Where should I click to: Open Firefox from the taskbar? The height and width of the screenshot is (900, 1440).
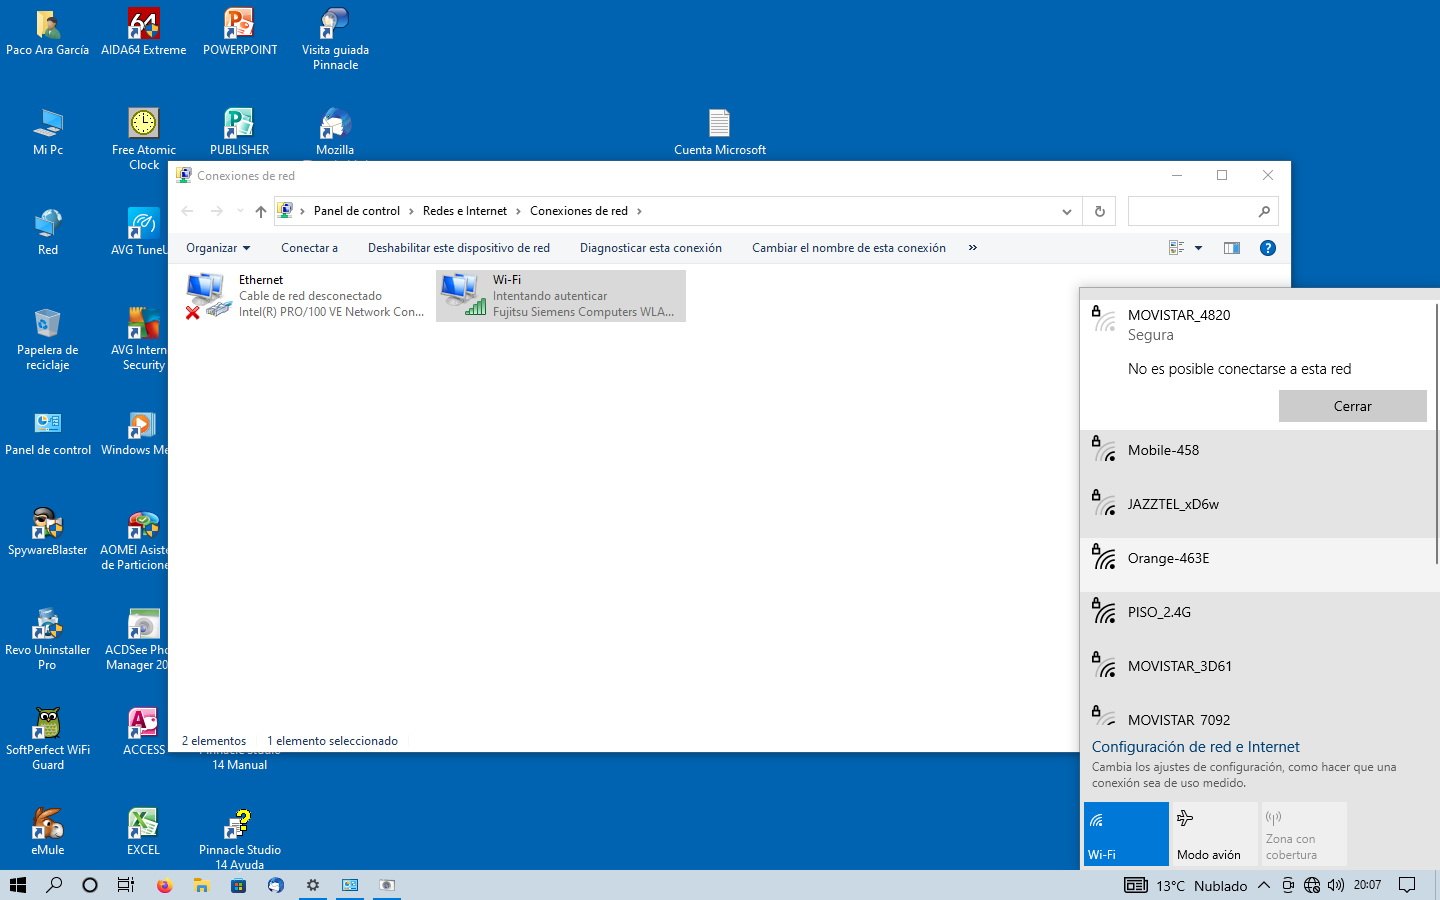tap(164, 885)
